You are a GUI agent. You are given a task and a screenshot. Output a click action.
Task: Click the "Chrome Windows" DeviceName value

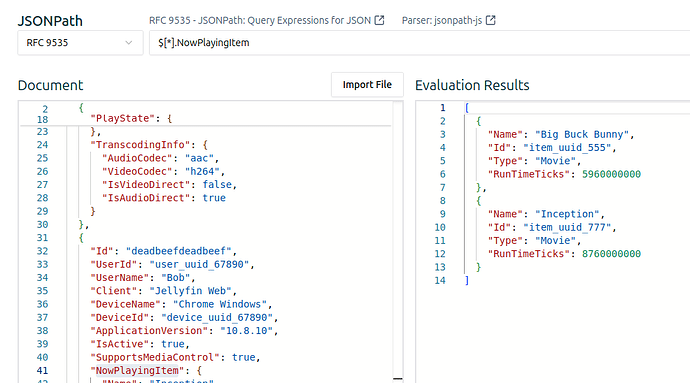[220, 304]
